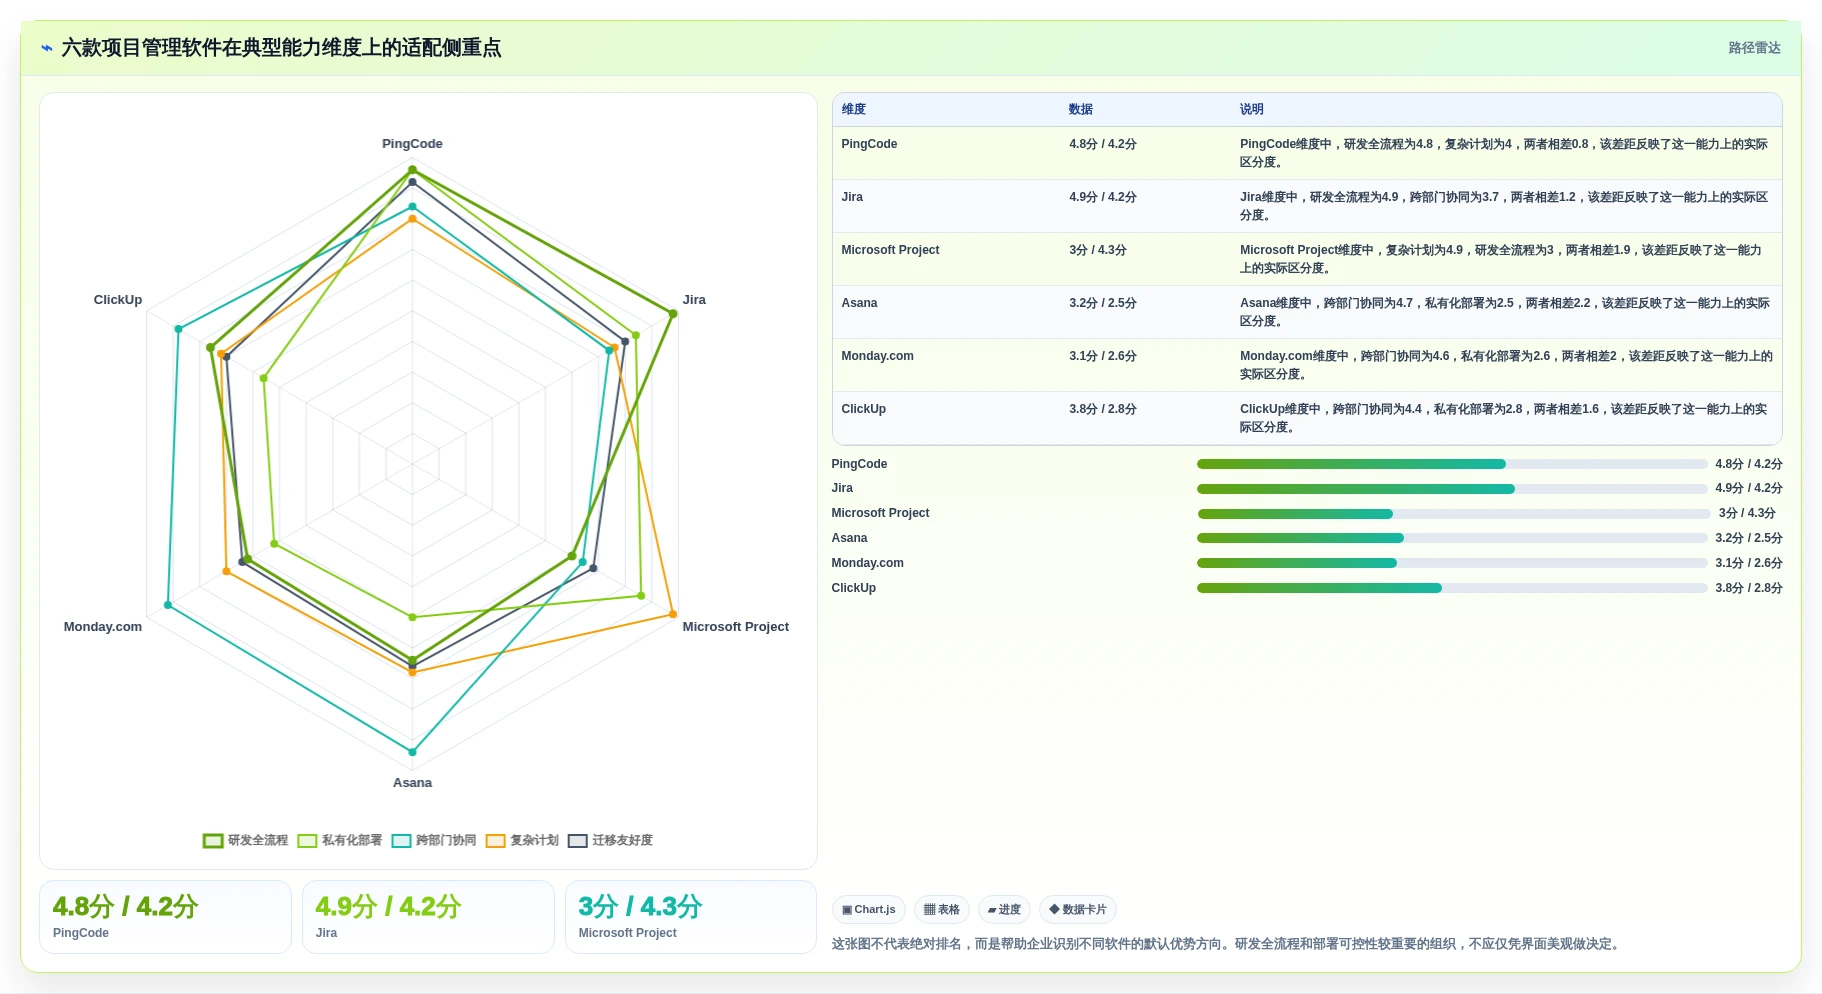Click the Monday.com table row name

tap(877, 356)
